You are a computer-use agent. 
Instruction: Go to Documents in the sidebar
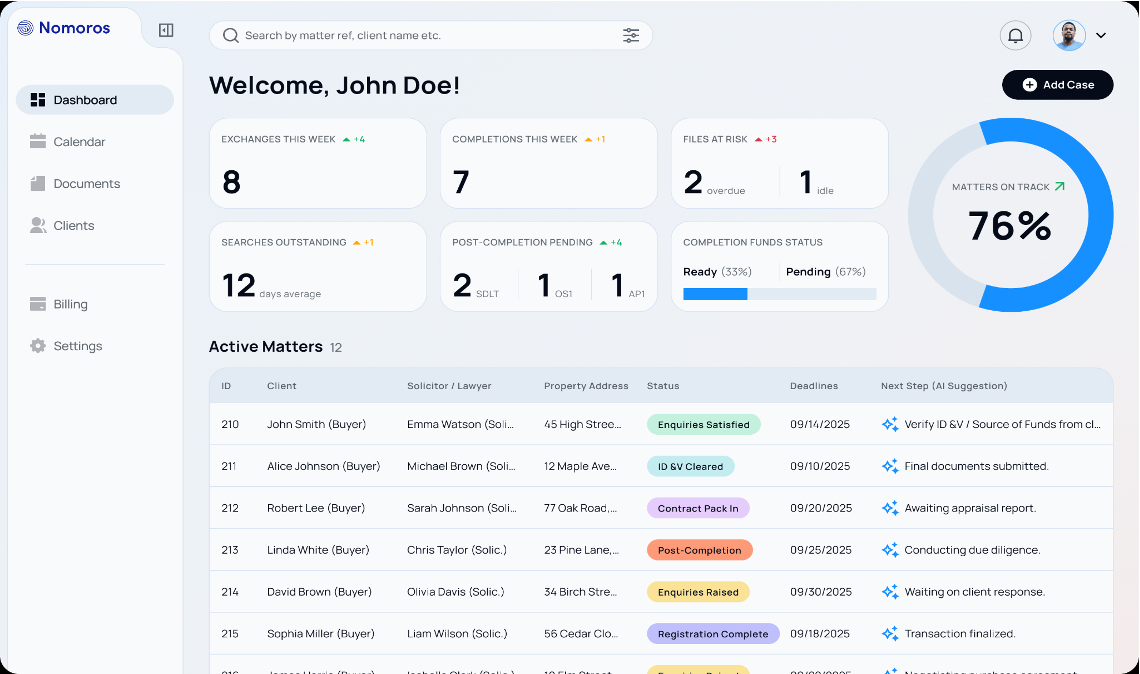click(86, 184)
